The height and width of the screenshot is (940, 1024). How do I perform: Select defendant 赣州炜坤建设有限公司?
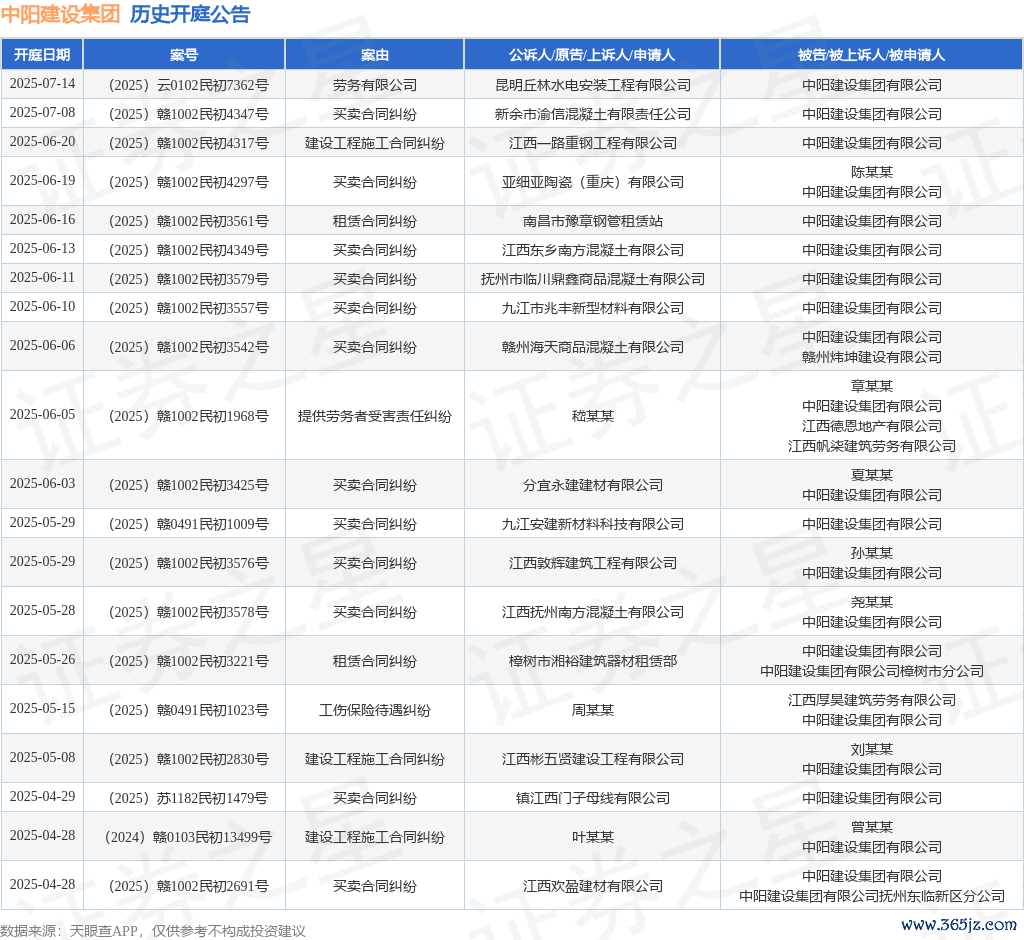tap(872, 357)
